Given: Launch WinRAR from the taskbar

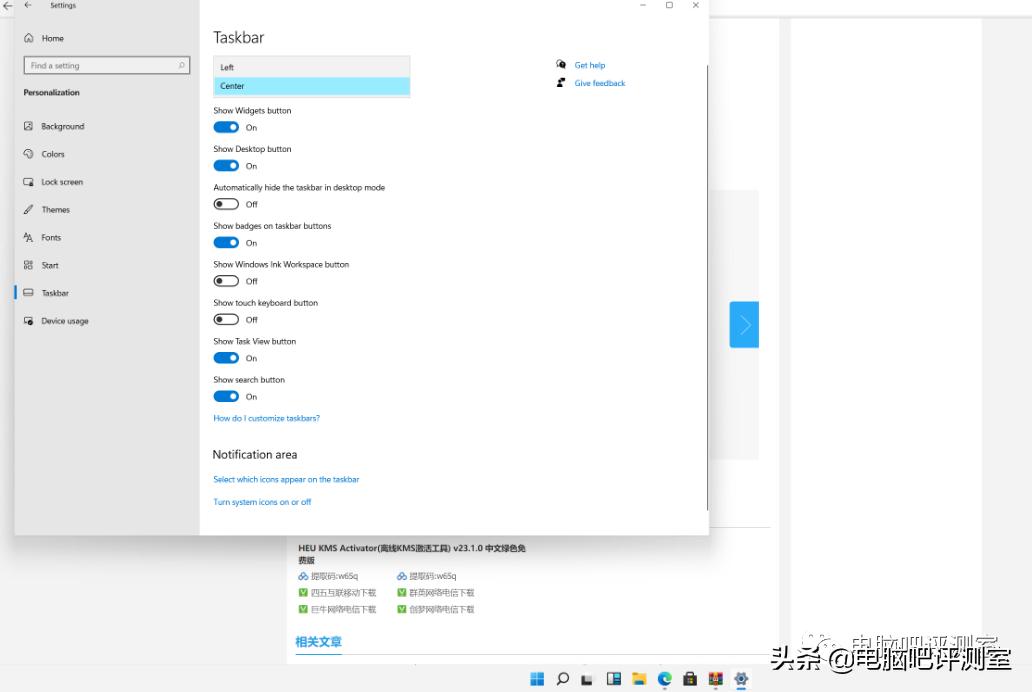Looking at the screenshot, I should [x=714, y=678].
